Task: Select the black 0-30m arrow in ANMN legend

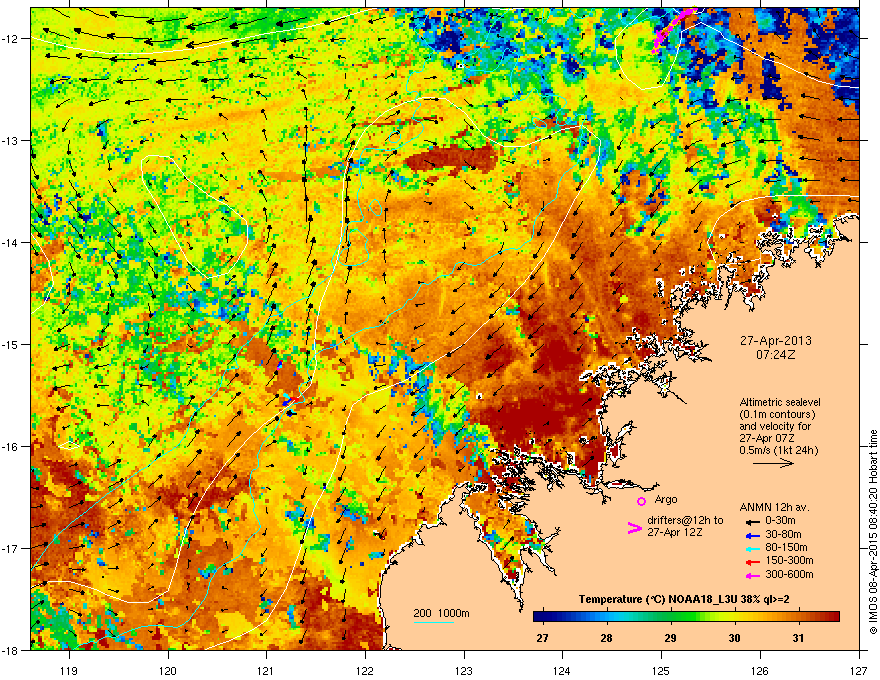Action: 753,521
